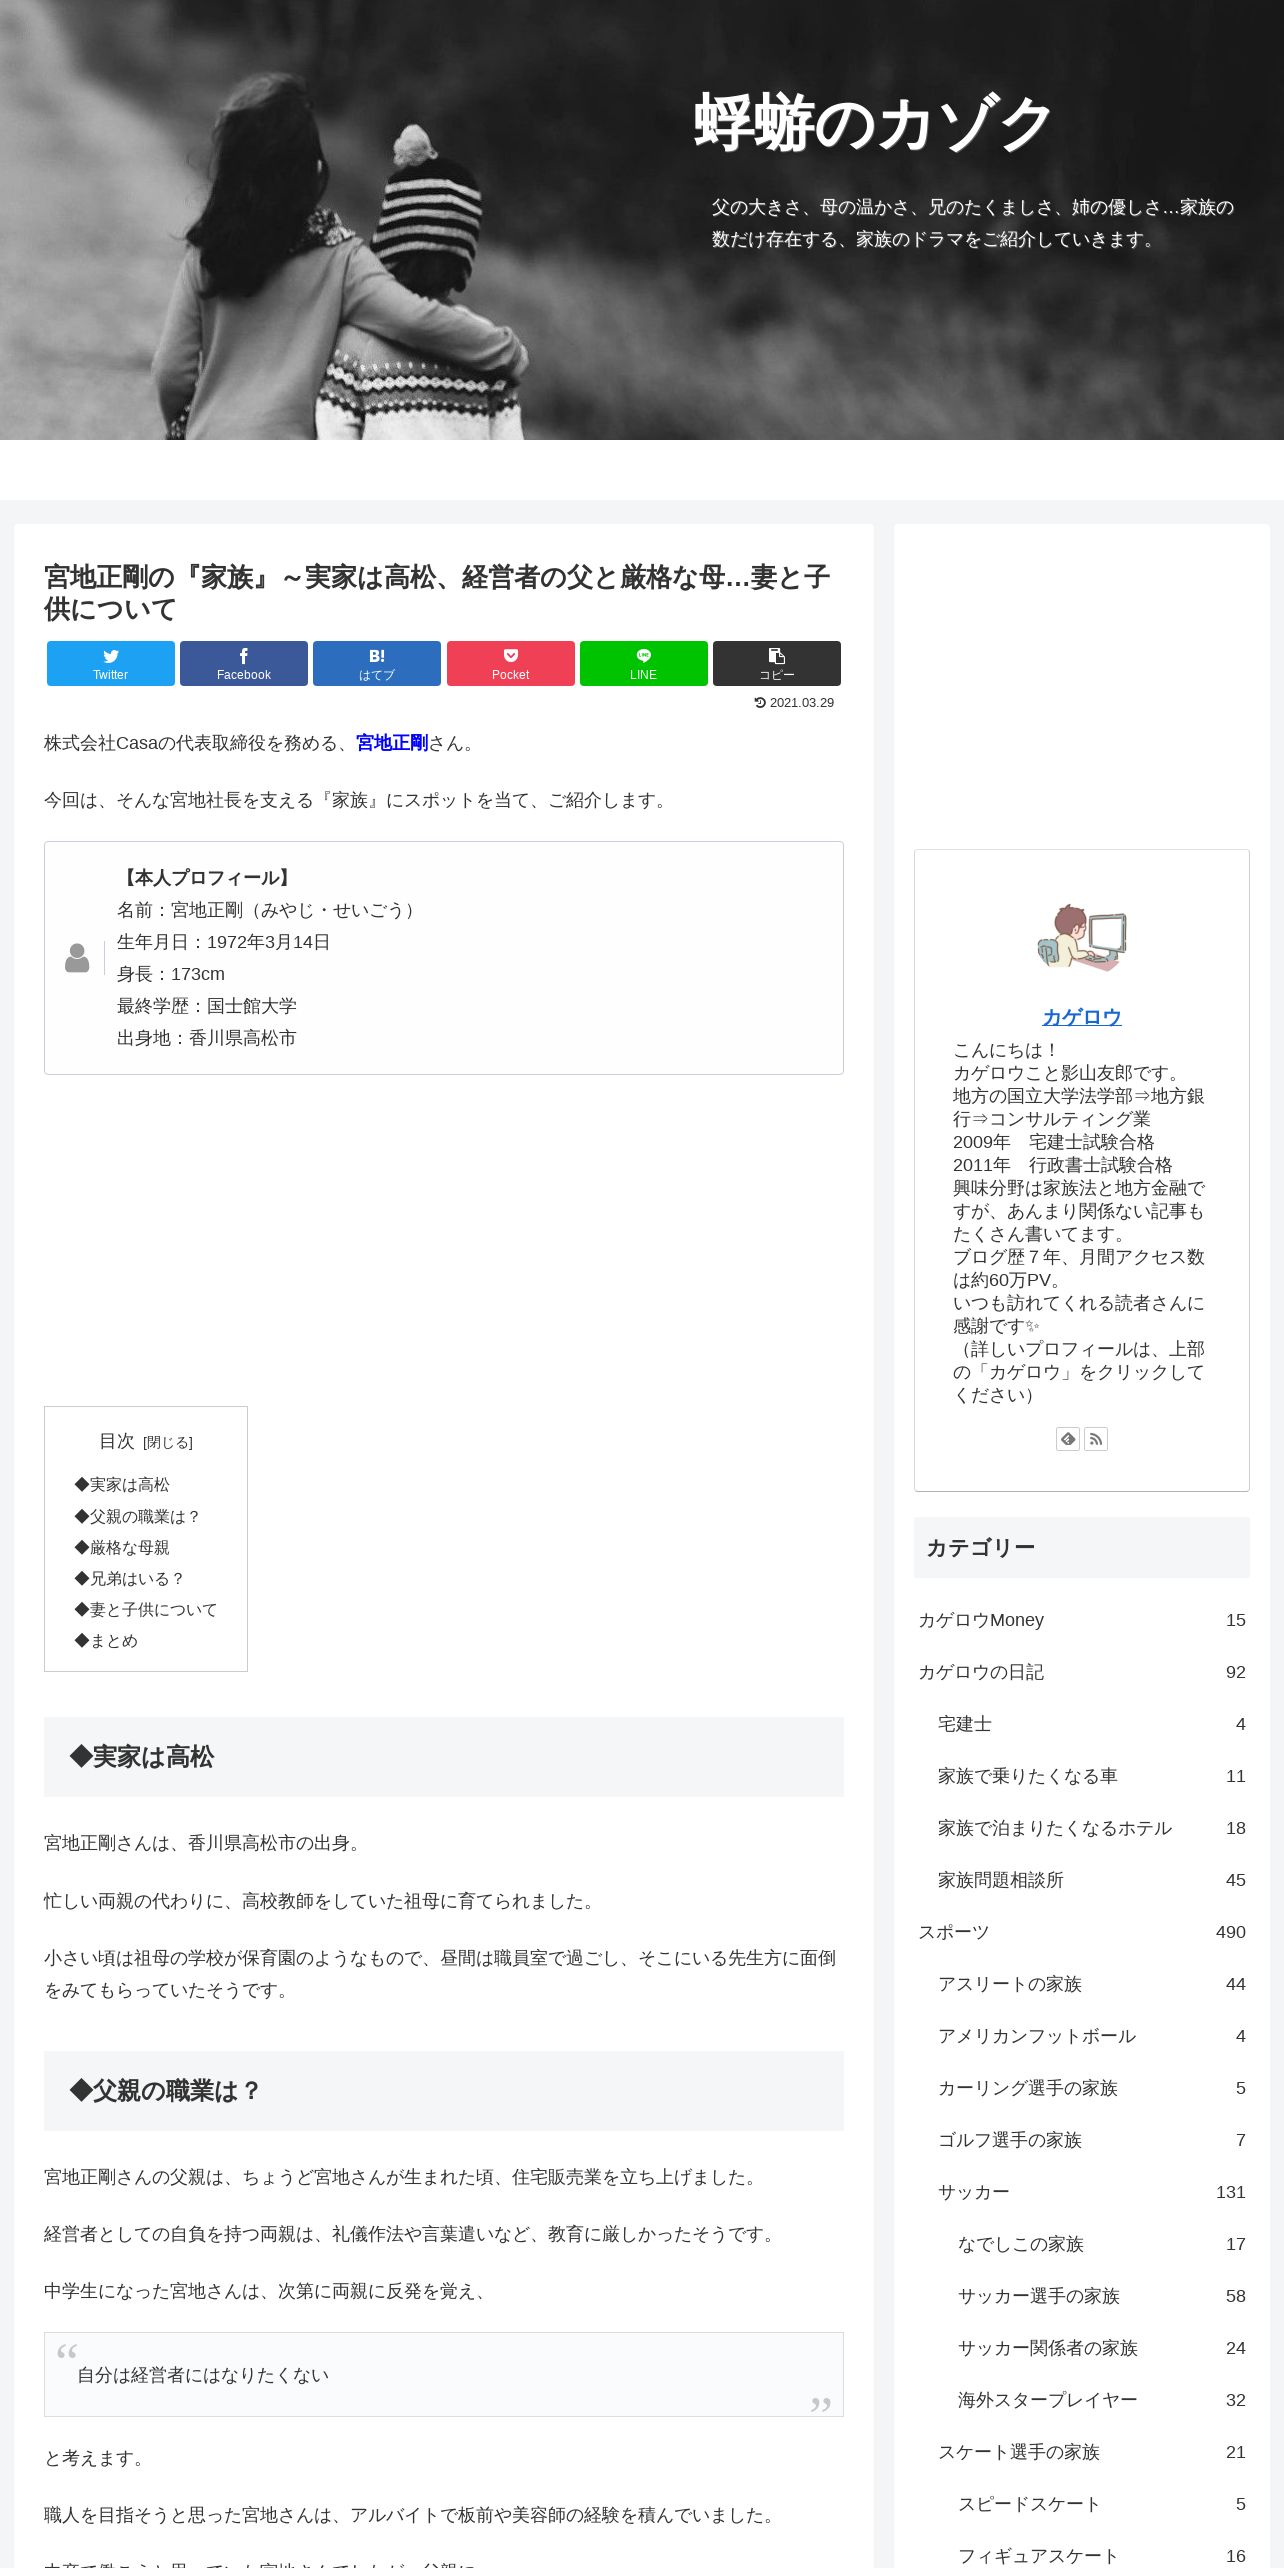
Task: Open the 宮地正剛 blue link in intro
Action: [392, 743]
